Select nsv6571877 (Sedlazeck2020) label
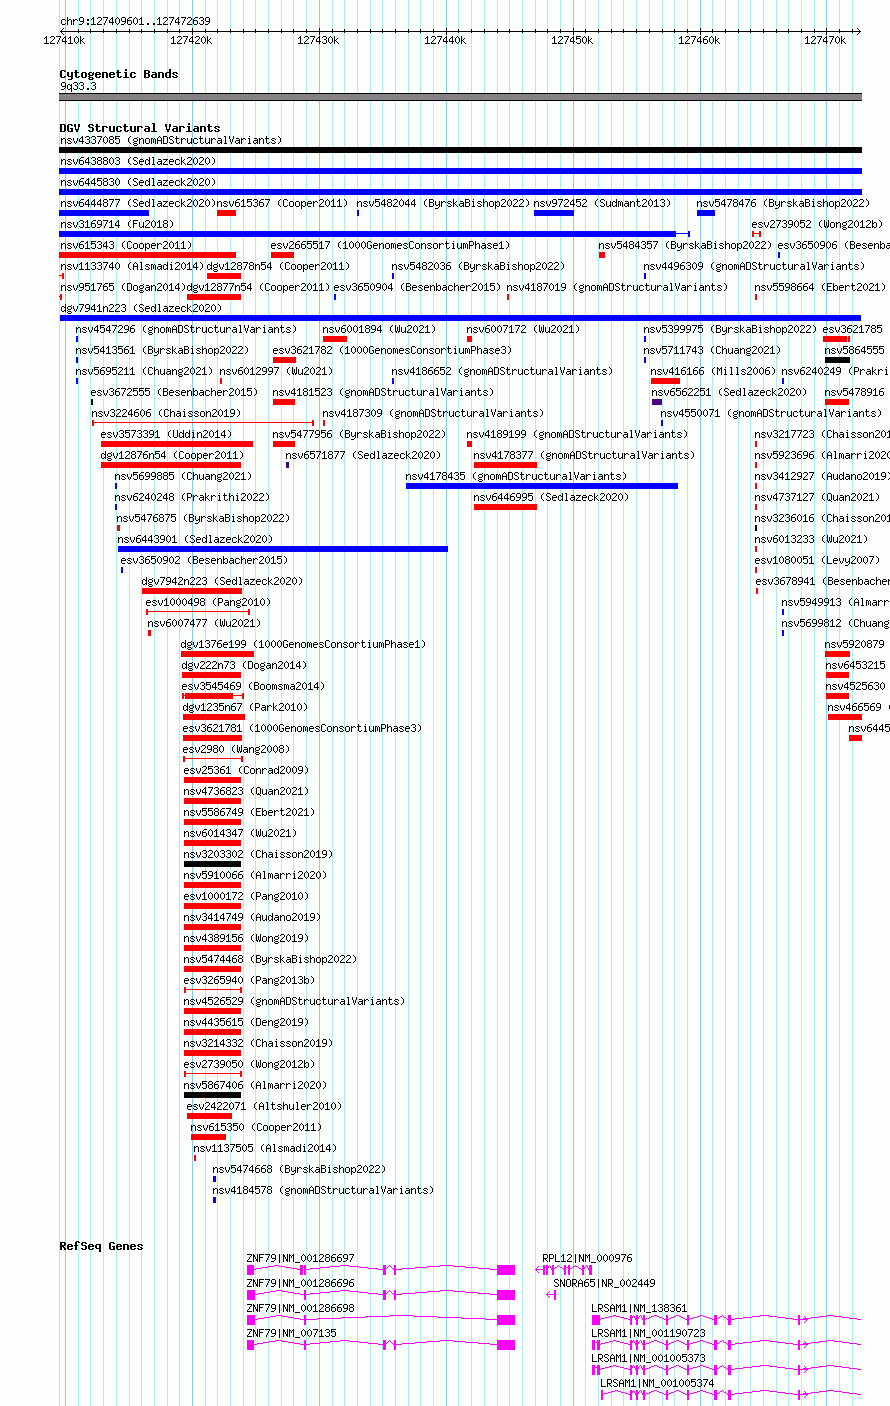Viewport: 890px width, 1406px height. tap(363, 455)
